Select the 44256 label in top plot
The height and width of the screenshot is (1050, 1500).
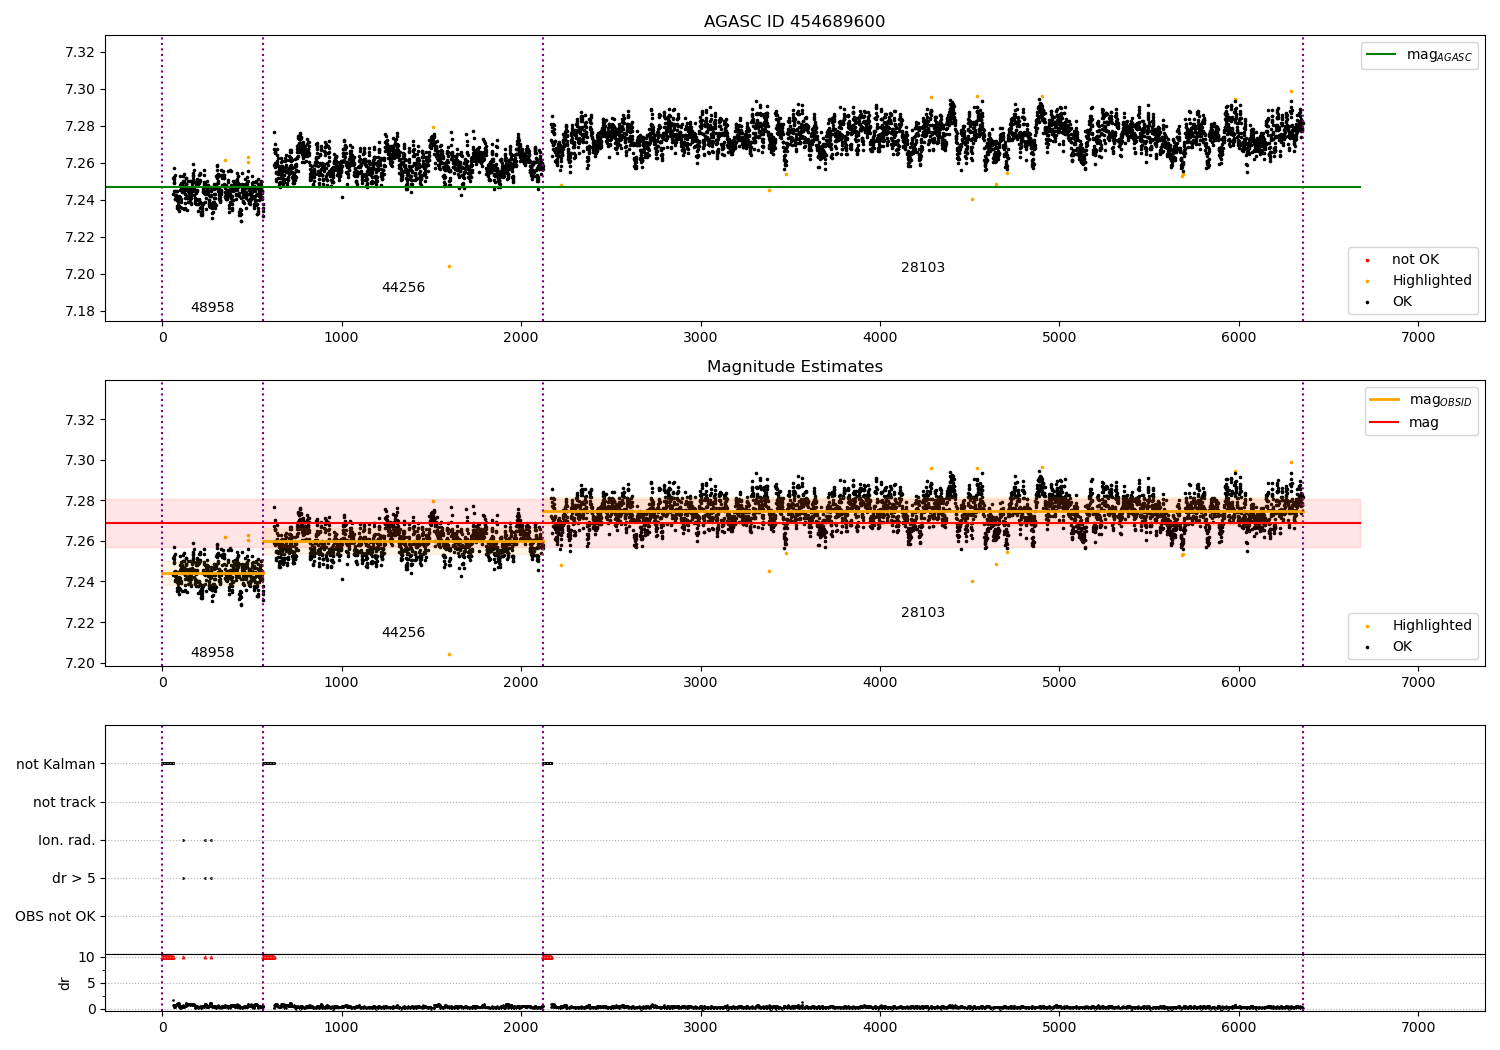click(403, 288)
